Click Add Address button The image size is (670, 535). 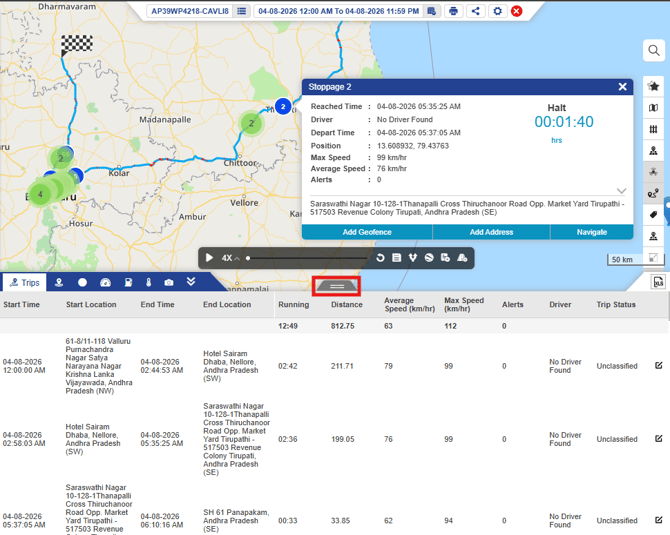pos(491,232)
